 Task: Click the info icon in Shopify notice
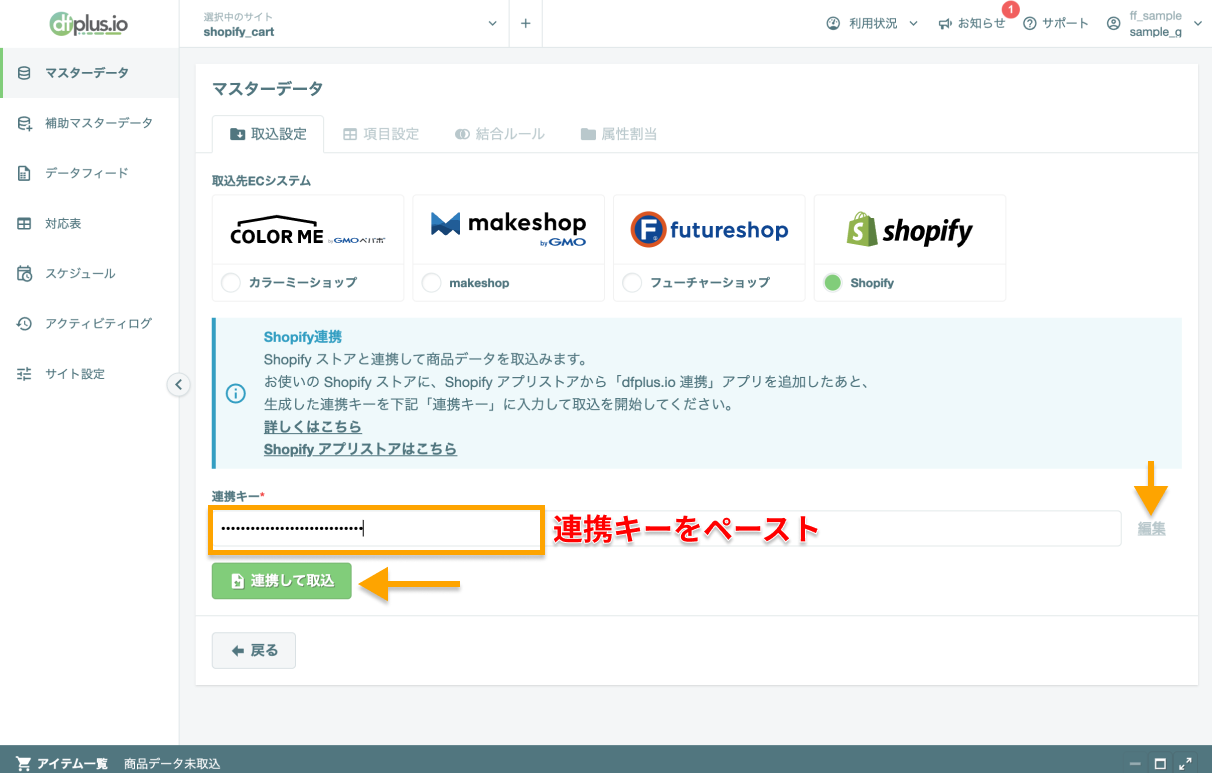[236, 393]
